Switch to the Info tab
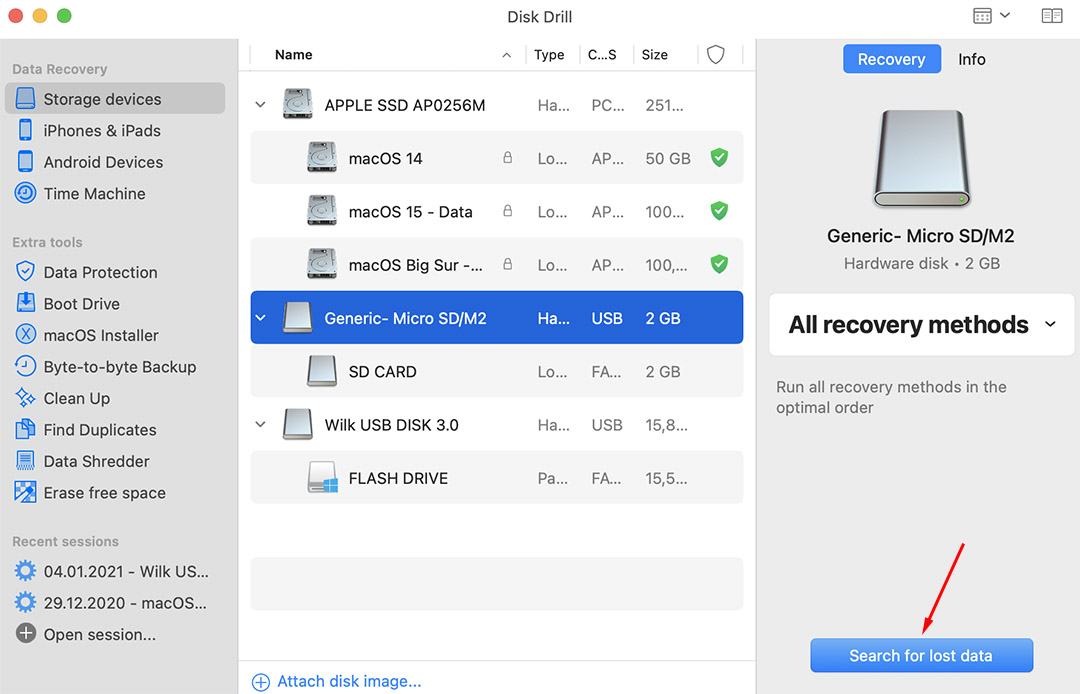This screenshot has height=694, width=1080. (x=971, y=59)
